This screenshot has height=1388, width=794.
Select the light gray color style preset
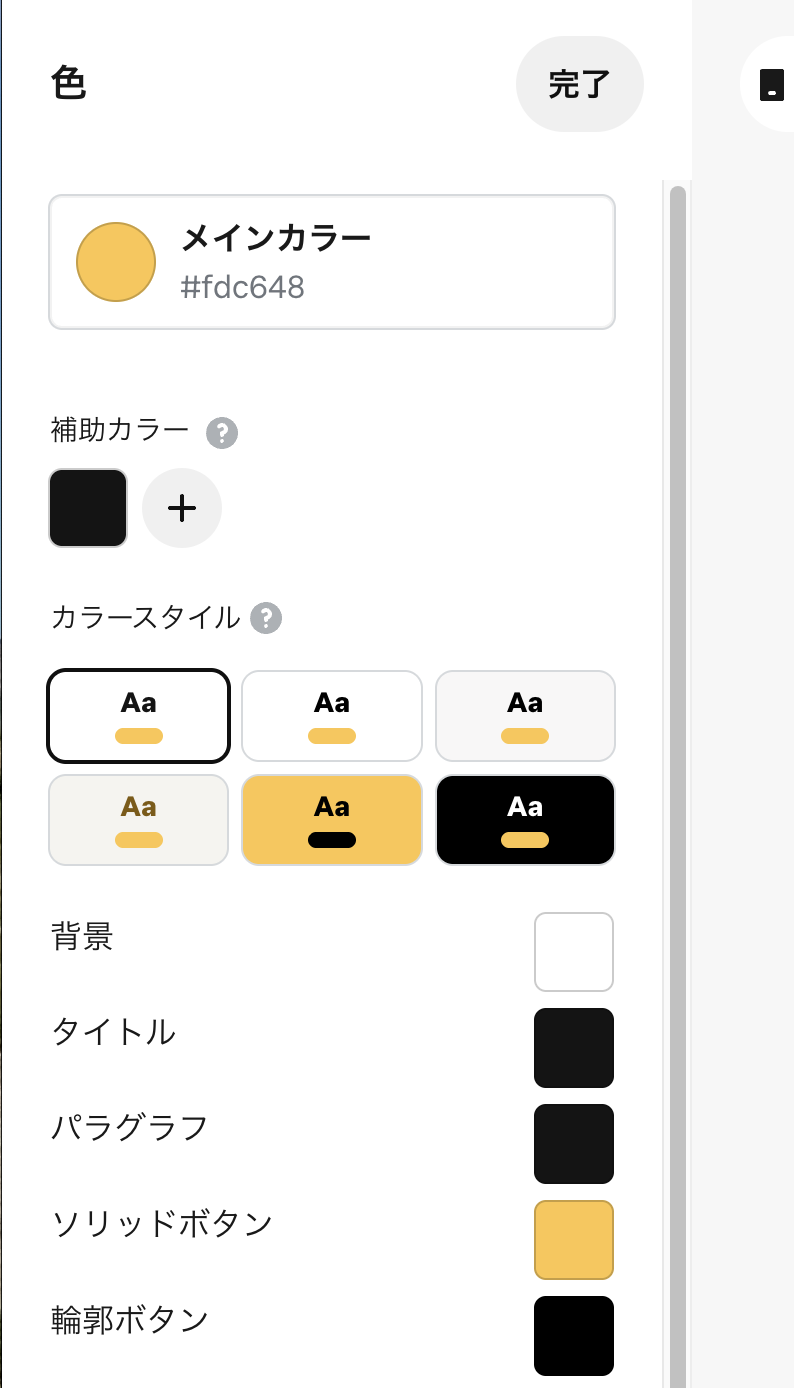pyautogui.click(x=525, y=716)
